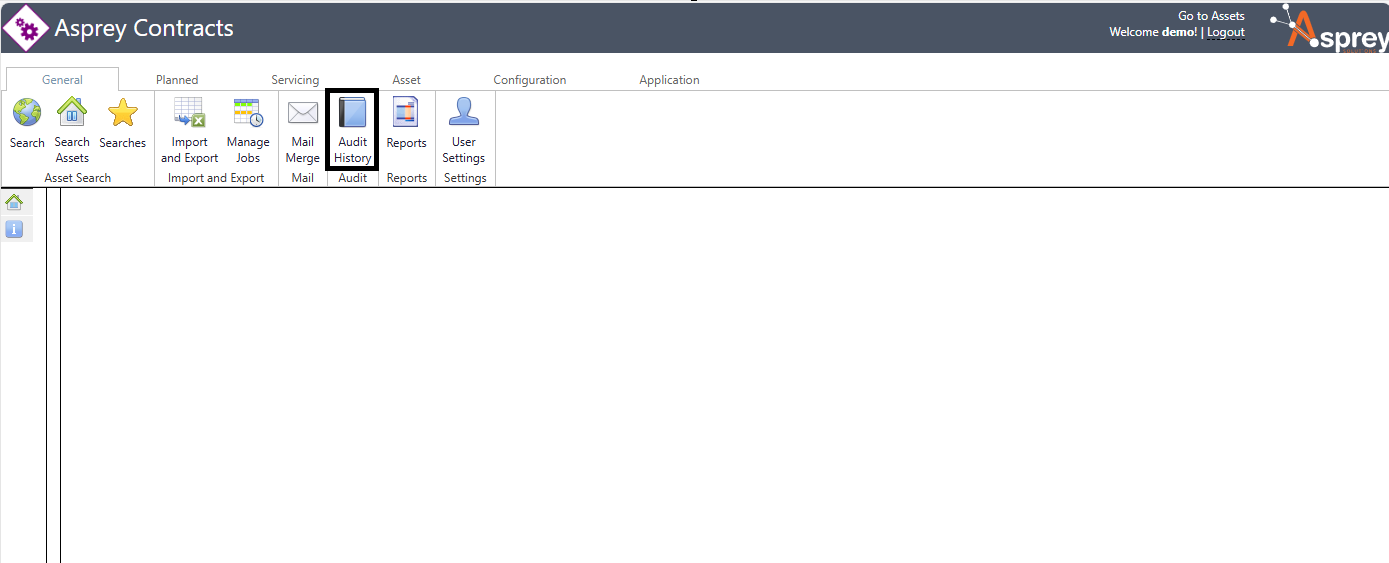This screenshot has width=1389, height=563.
Task: Click the home icon in left sidebar
Action: [14, 202]
